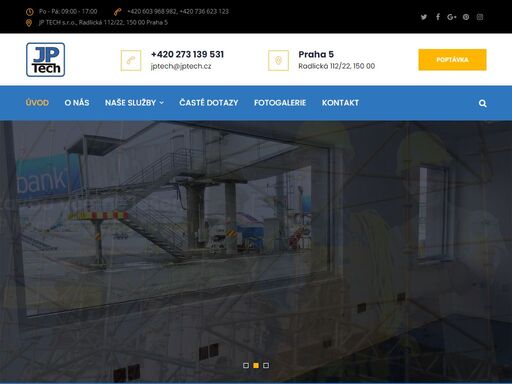Click the map pin icon box
Viewport: 512px width, 384px height.
[278, 60]
